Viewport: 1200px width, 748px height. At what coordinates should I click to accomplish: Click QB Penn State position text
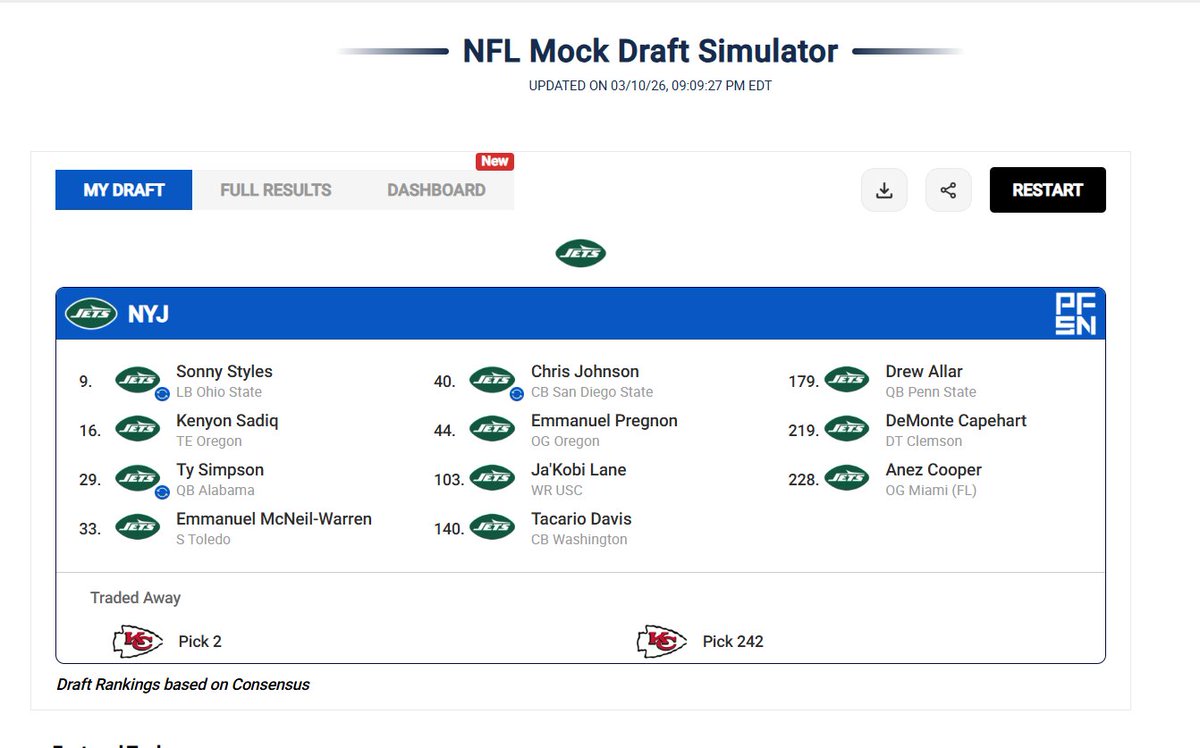pos(931,392)
